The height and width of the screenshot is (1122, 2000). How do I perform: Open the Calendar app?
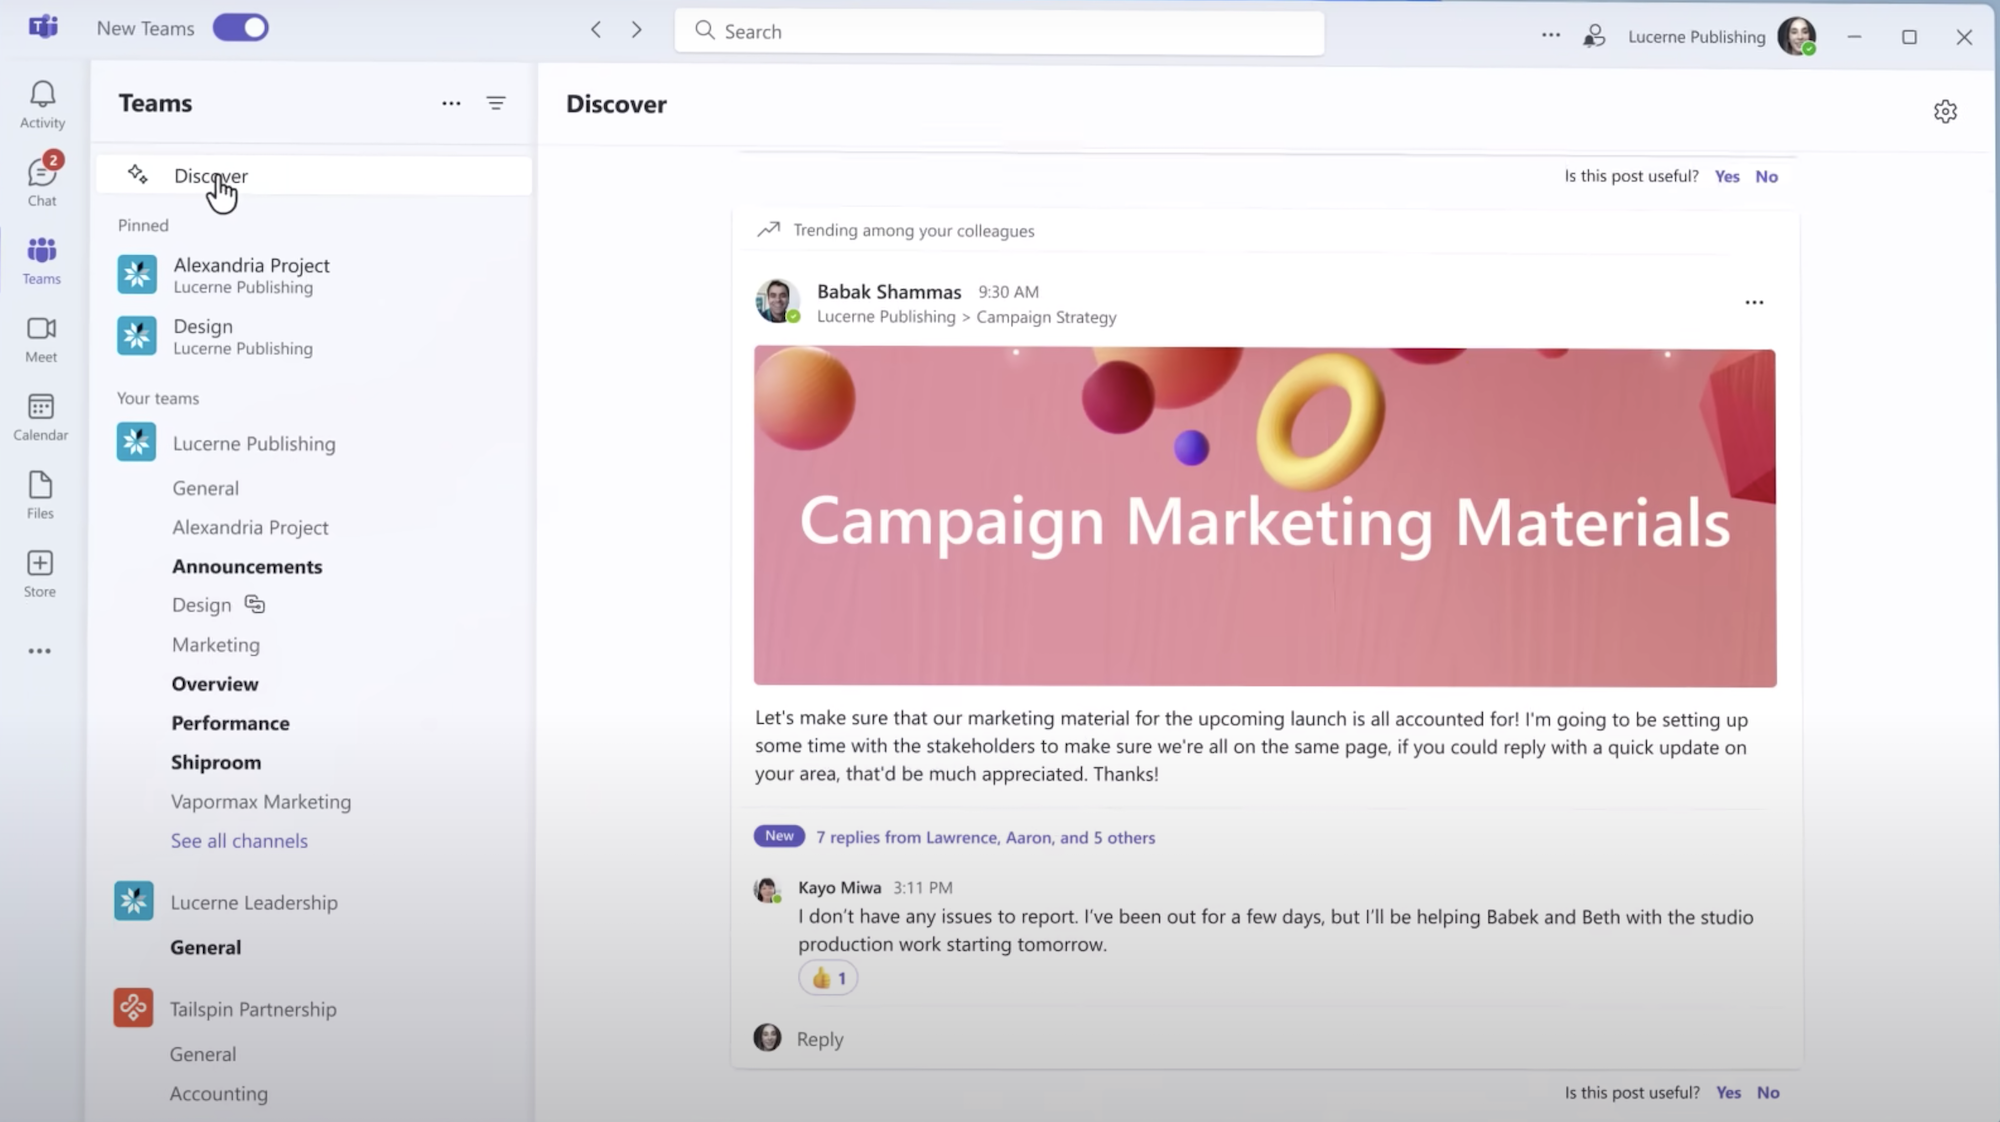pyautogui.click(x=41, y=417)
